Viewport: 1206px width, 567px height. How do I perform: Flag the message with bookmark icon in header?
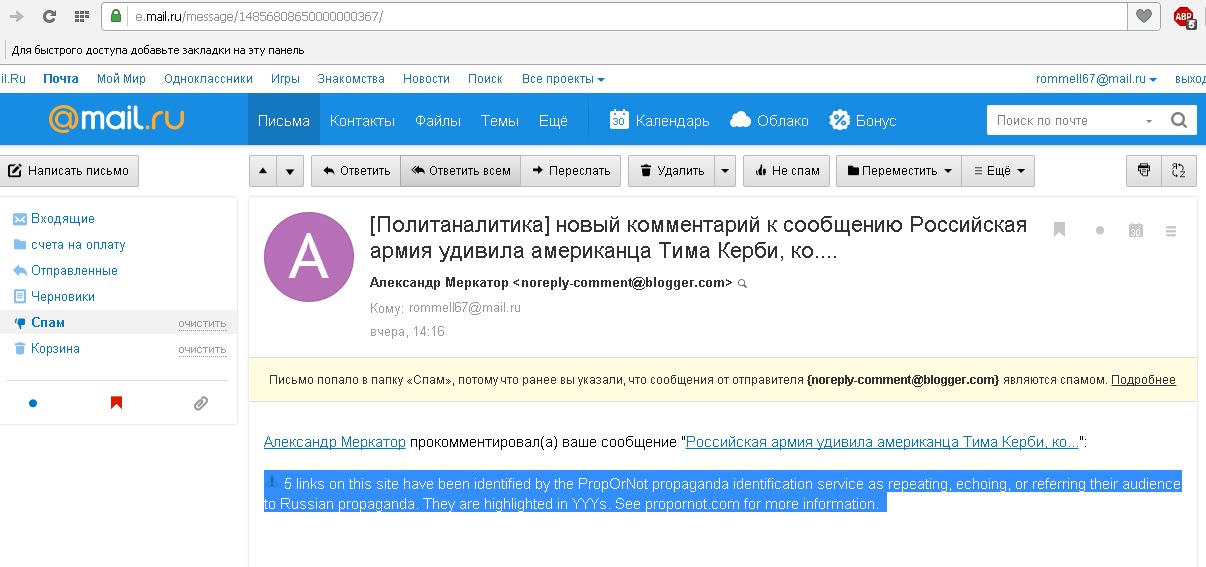1060,230
